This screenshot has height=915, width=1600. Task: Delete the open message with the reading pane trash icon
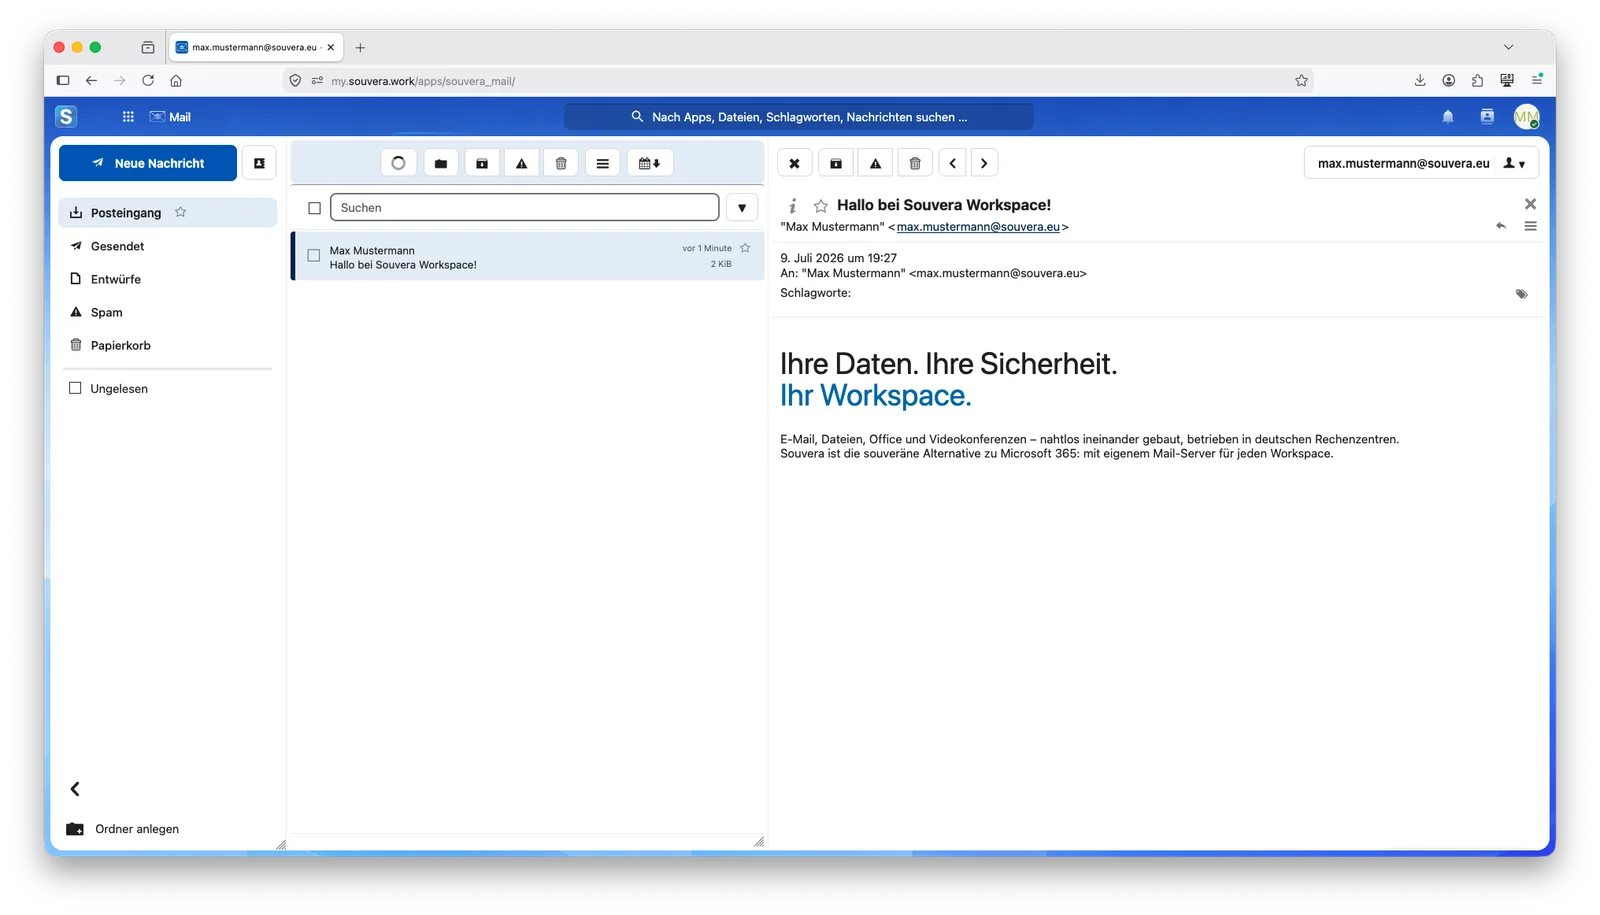pos(915,163)
